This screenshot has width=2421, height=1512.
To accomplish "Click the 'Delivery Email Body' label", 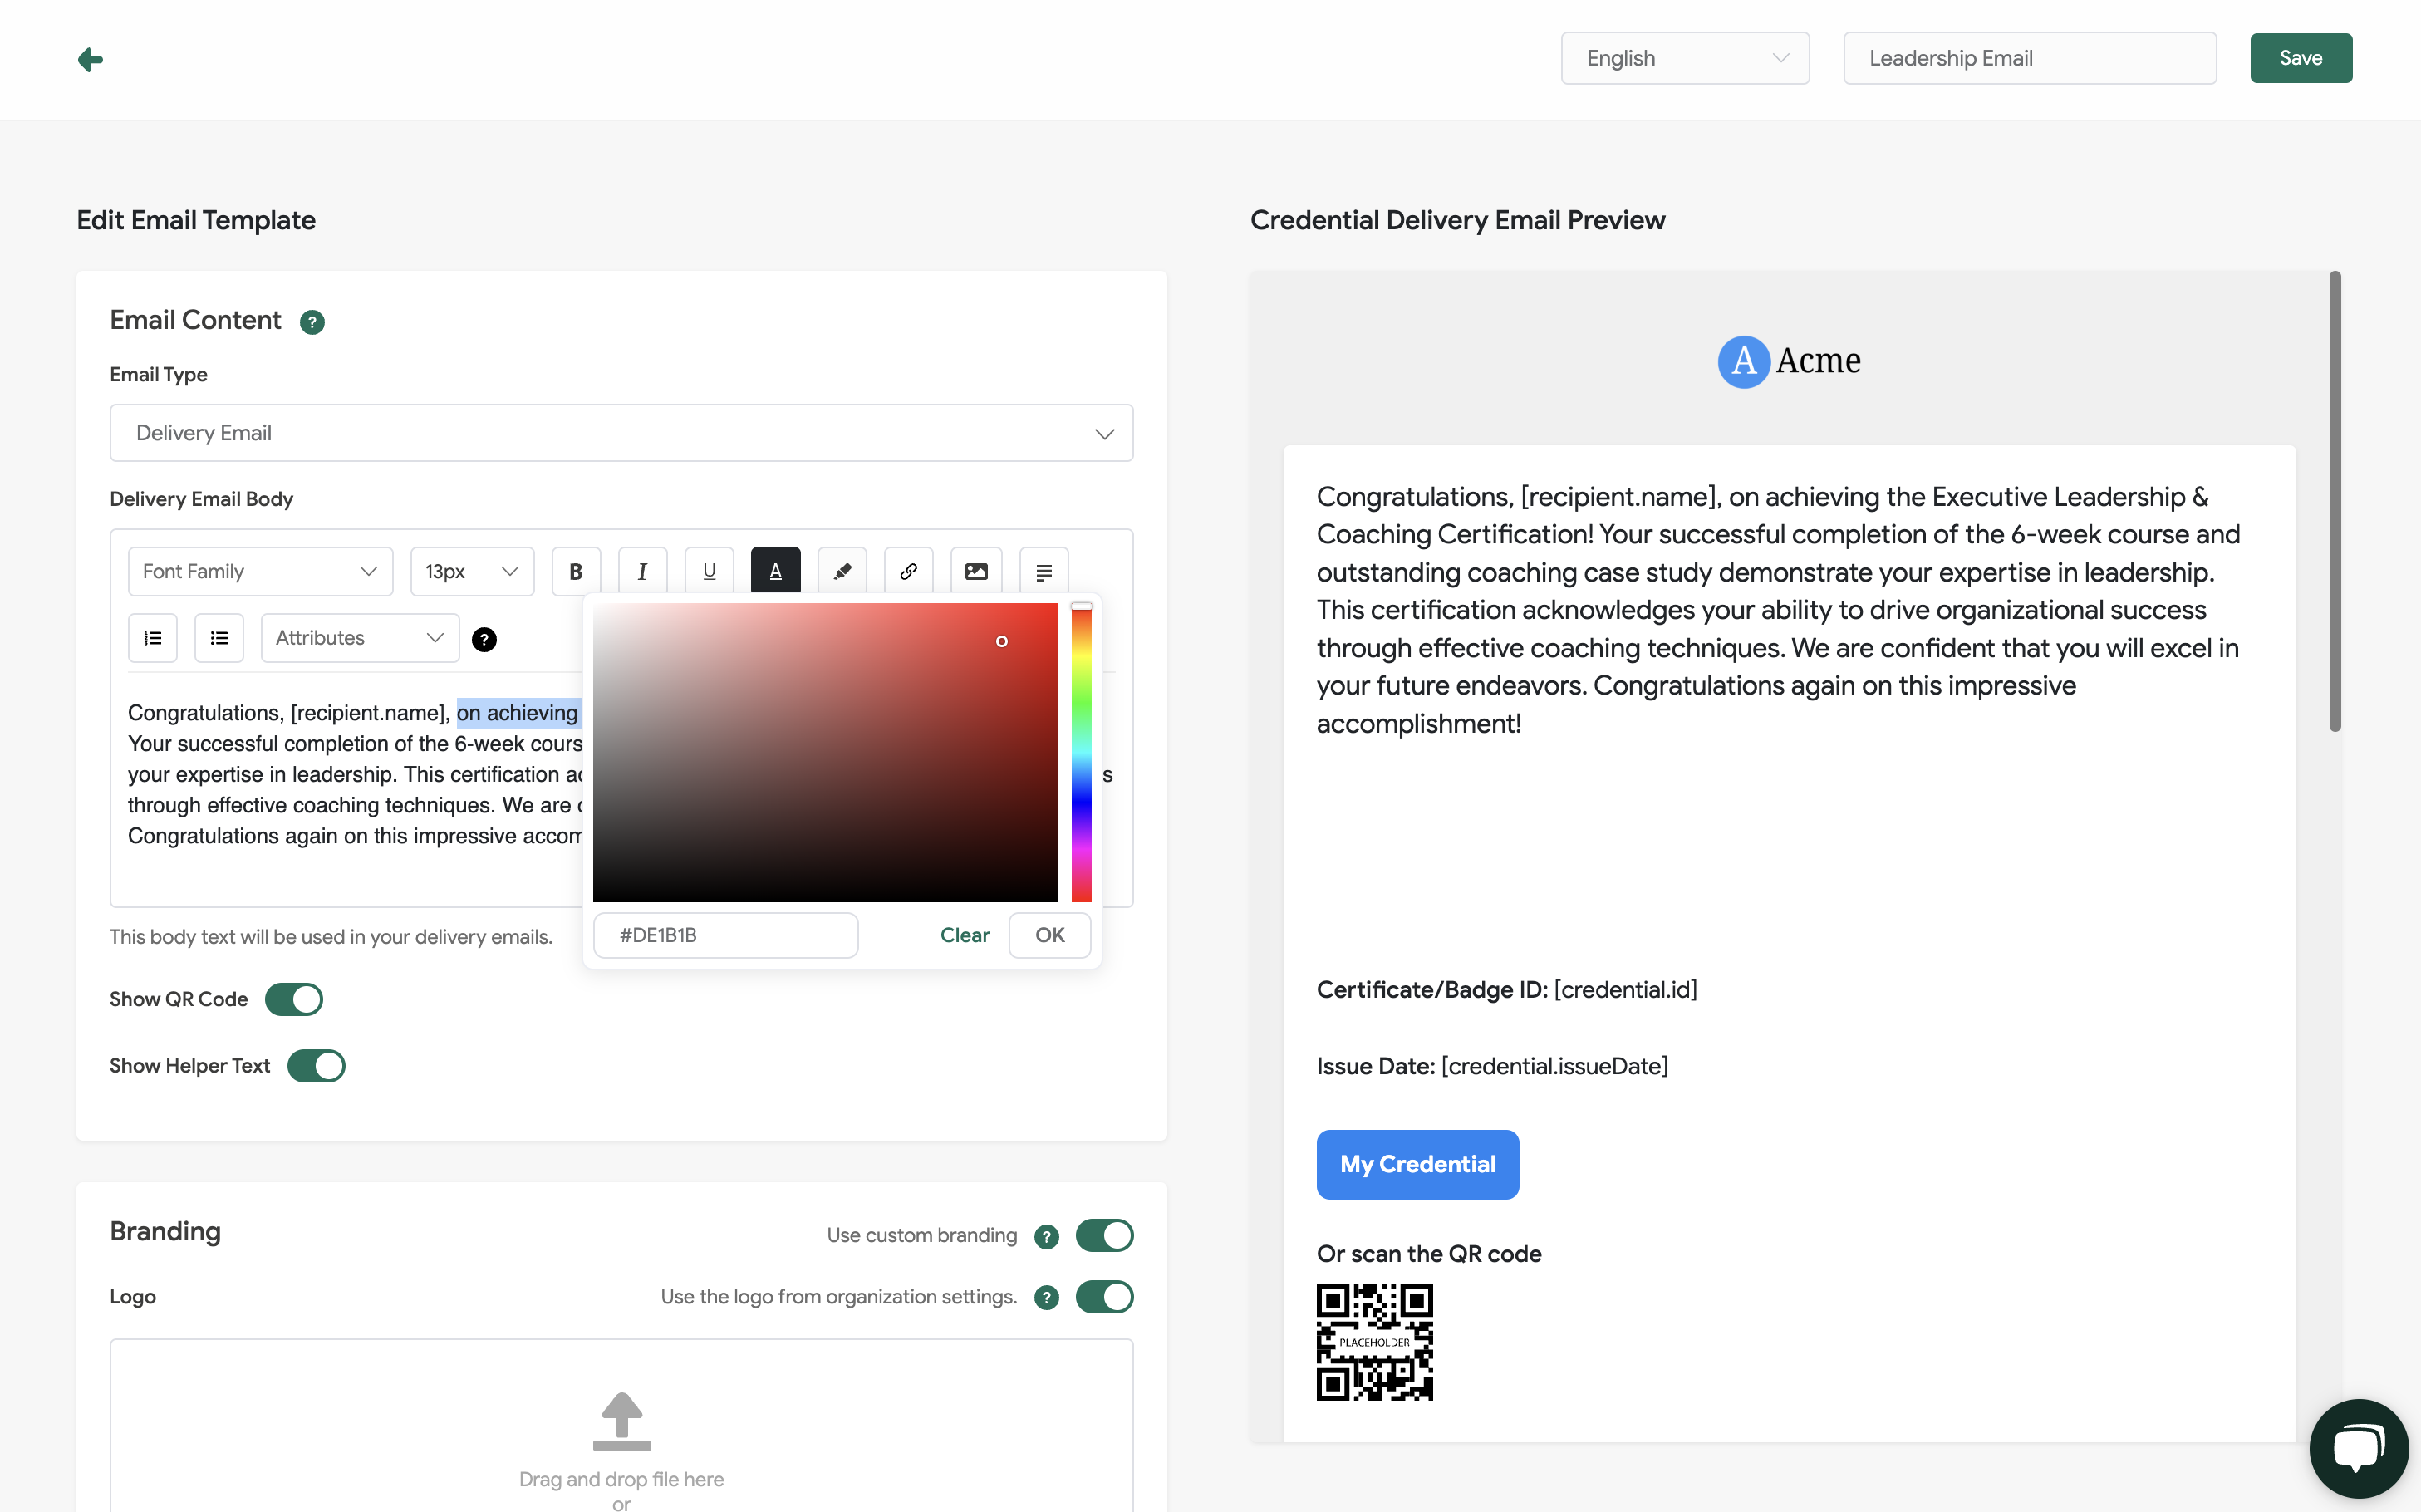I will click(x=201, y=499).
